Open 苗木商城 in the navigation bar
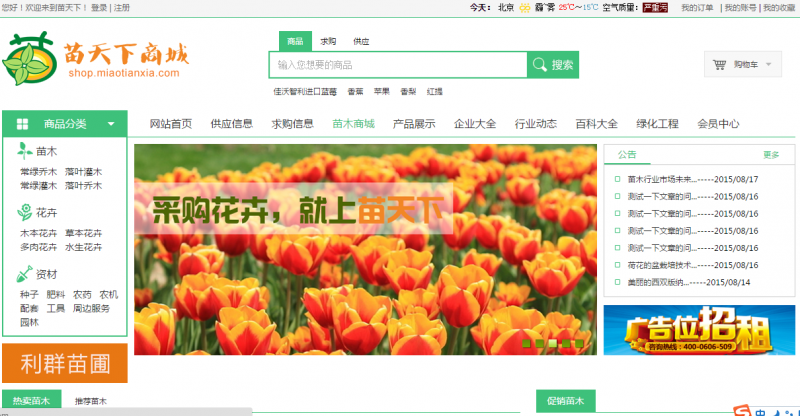The image size is (800, 416). point(353,124)
